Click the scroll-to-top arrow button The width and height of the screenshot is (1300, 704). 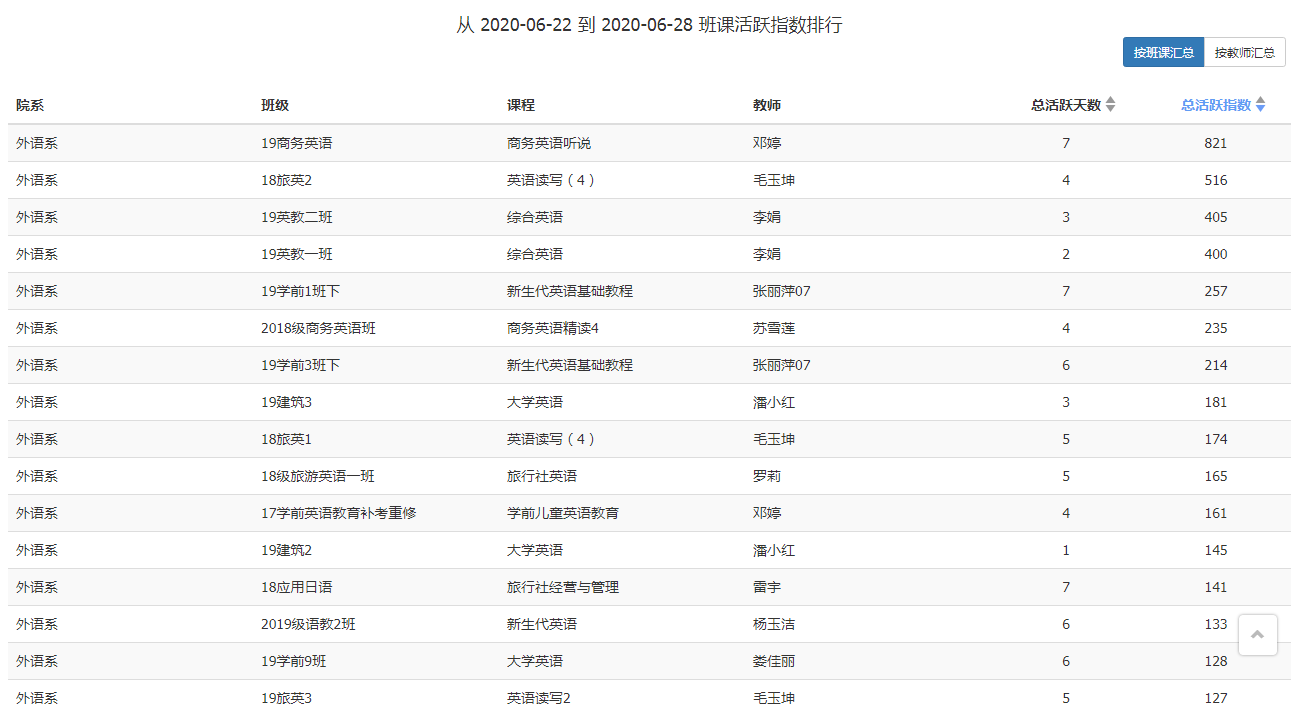[x=1257, y=635]
